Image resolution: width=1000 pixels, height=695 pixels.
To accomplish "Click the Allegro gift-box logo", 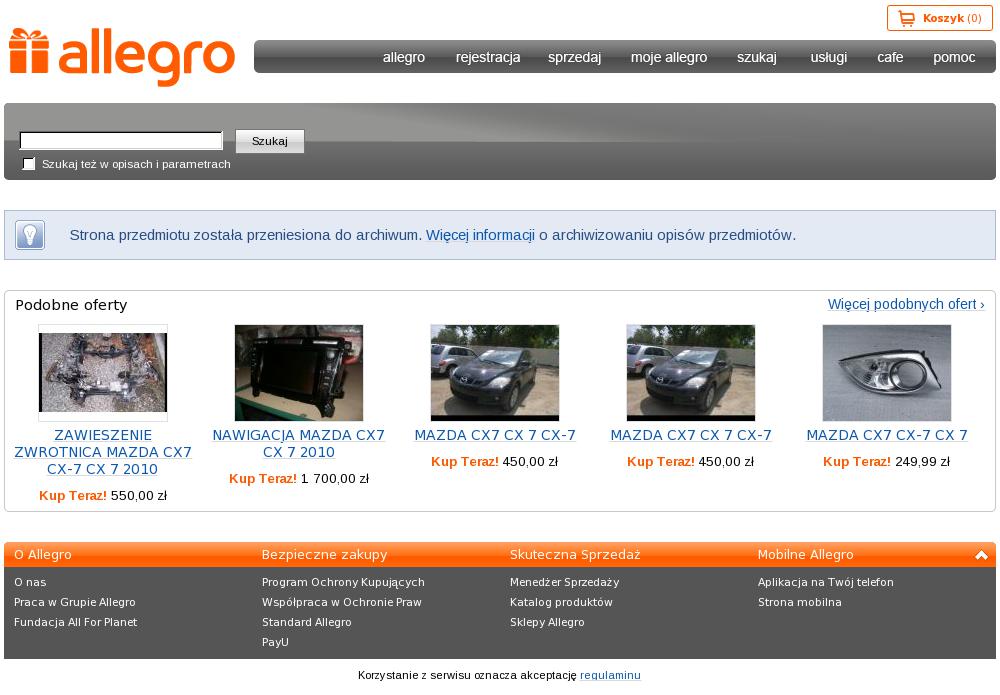I will point(122,57).
